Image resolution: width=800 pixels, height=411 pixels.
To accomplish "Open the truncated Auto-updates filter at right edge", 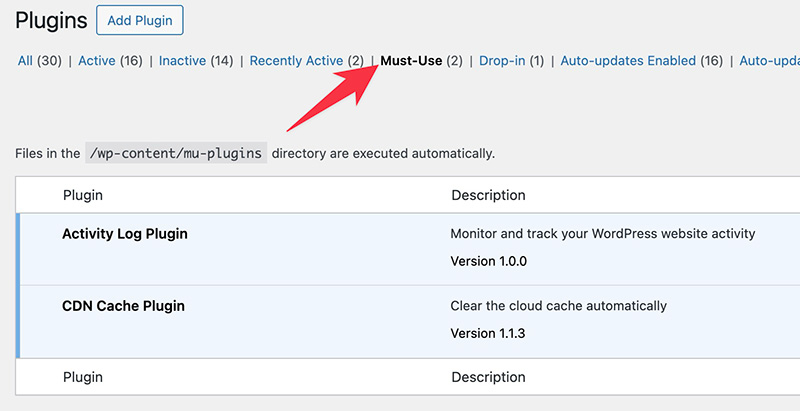I will 769,61.
